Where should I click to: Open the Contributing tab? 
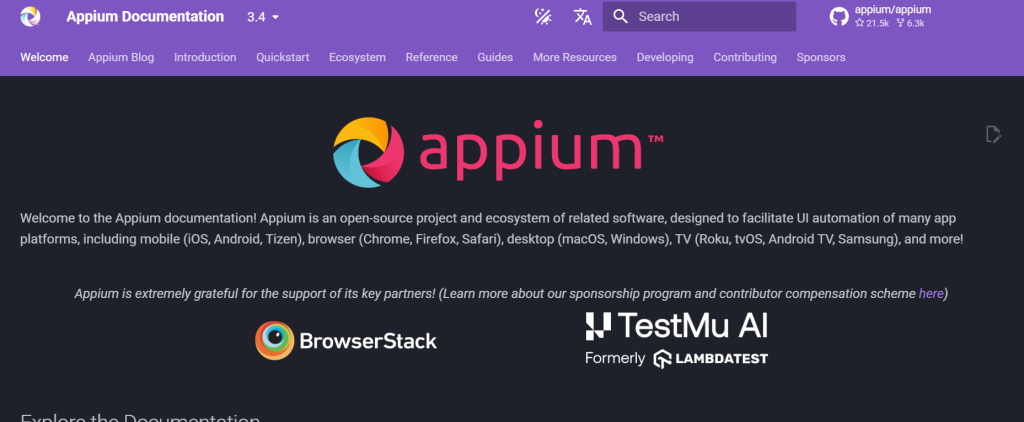[745, 57]
